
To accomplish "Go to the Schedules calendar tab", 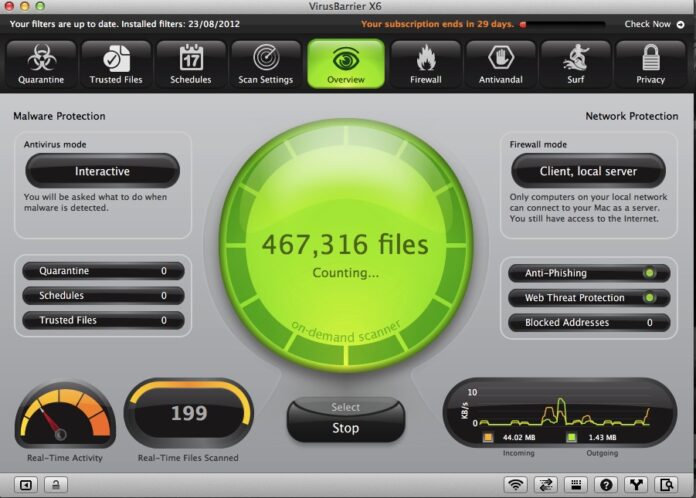I will click(190, 64).
